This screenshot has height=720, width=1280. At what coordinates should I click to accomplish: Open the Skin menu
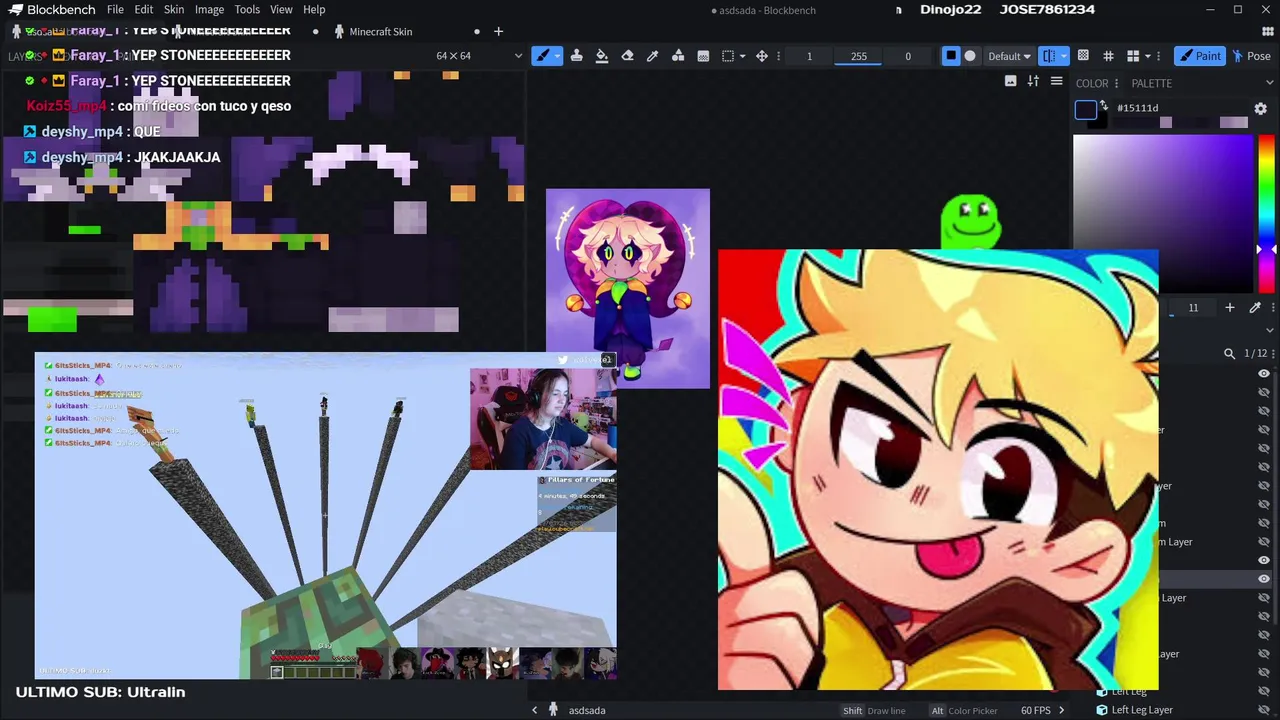[174, 10]
